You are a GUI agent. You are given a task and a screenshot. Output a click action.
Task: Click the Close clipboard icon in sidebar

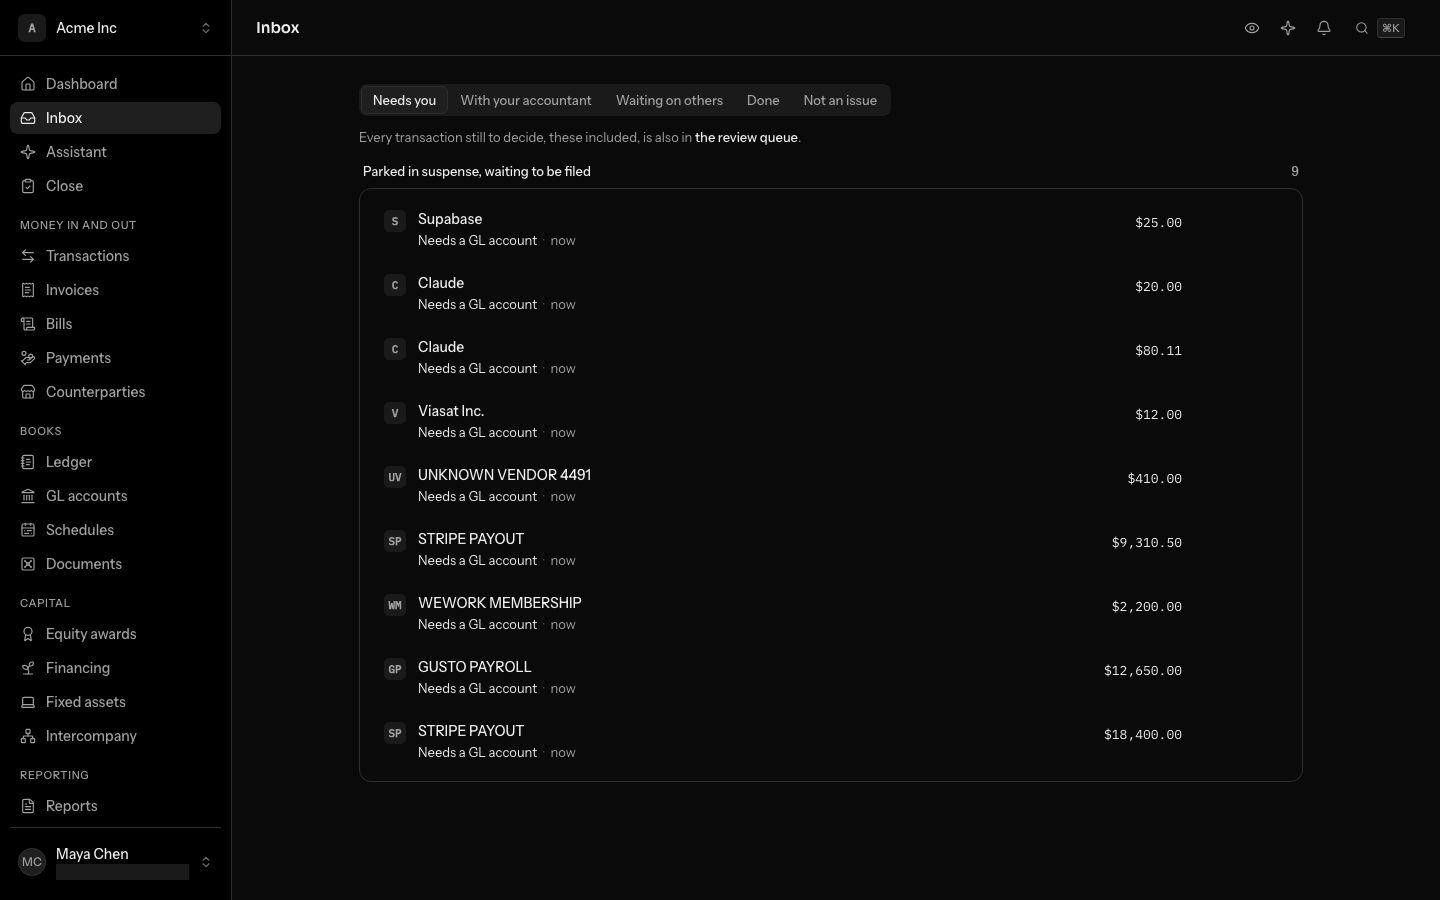pos(28,186)
